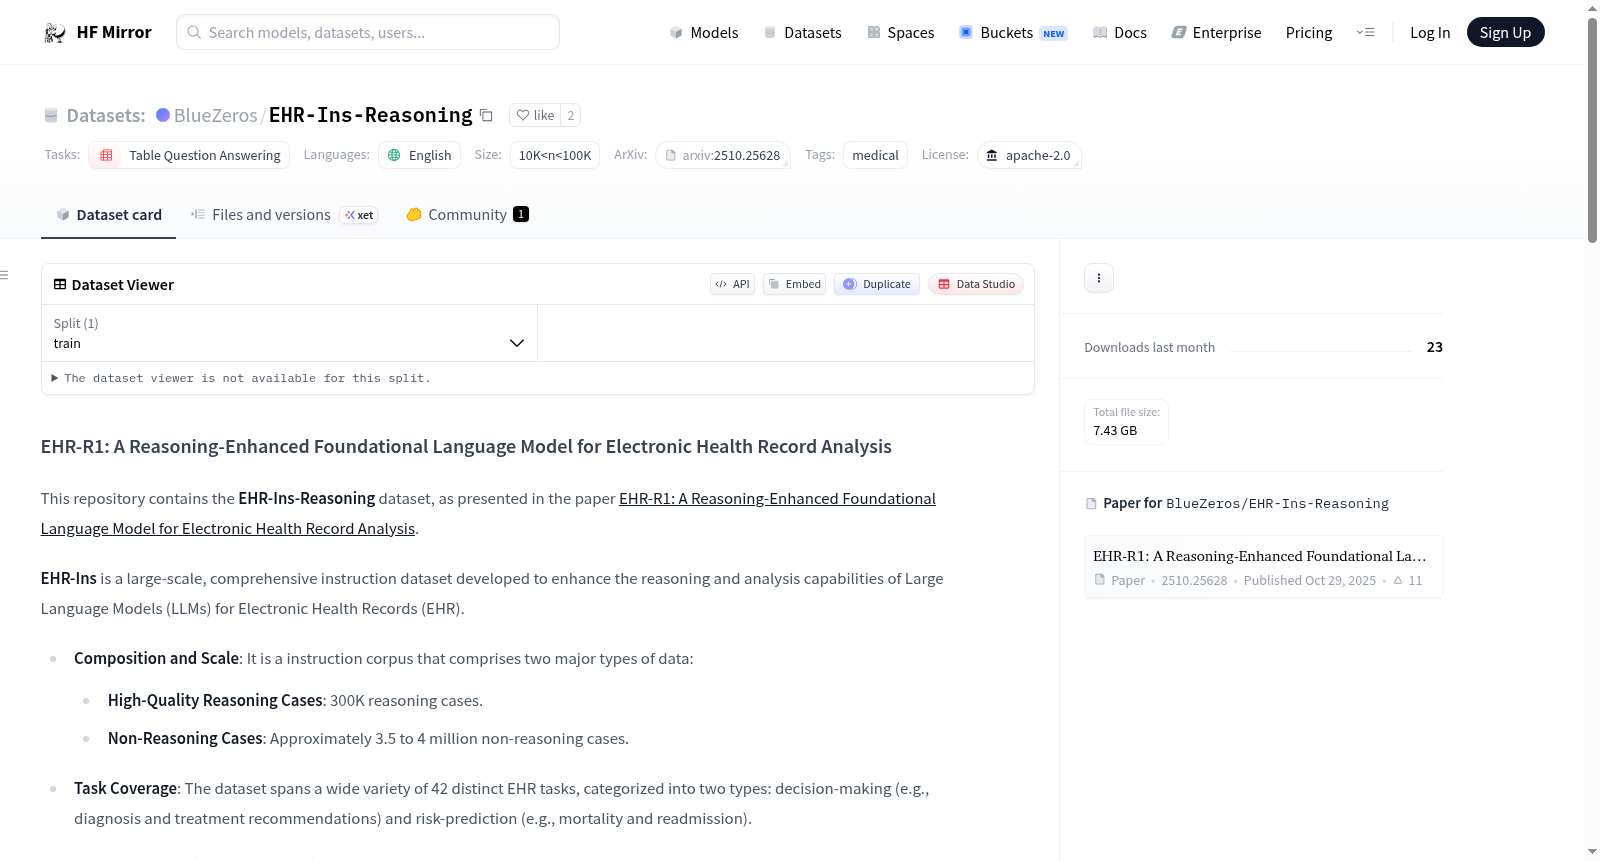Image resolution: width=1600 pixels, height=861 pixels.
Task: Click the Datasets stack icon beside title
Action: click(x=51, y=116)
